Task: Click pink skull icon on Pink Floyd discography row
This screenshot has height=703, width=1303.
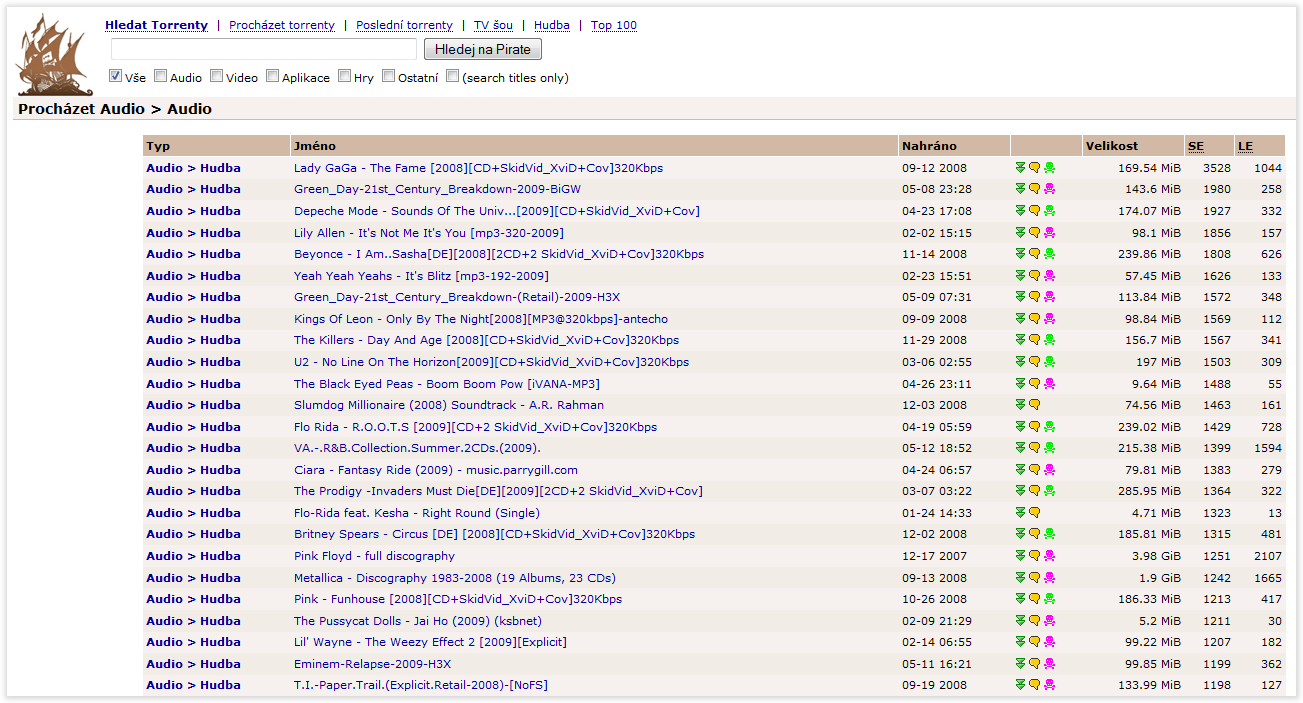Action: (x=1050, y=556)
